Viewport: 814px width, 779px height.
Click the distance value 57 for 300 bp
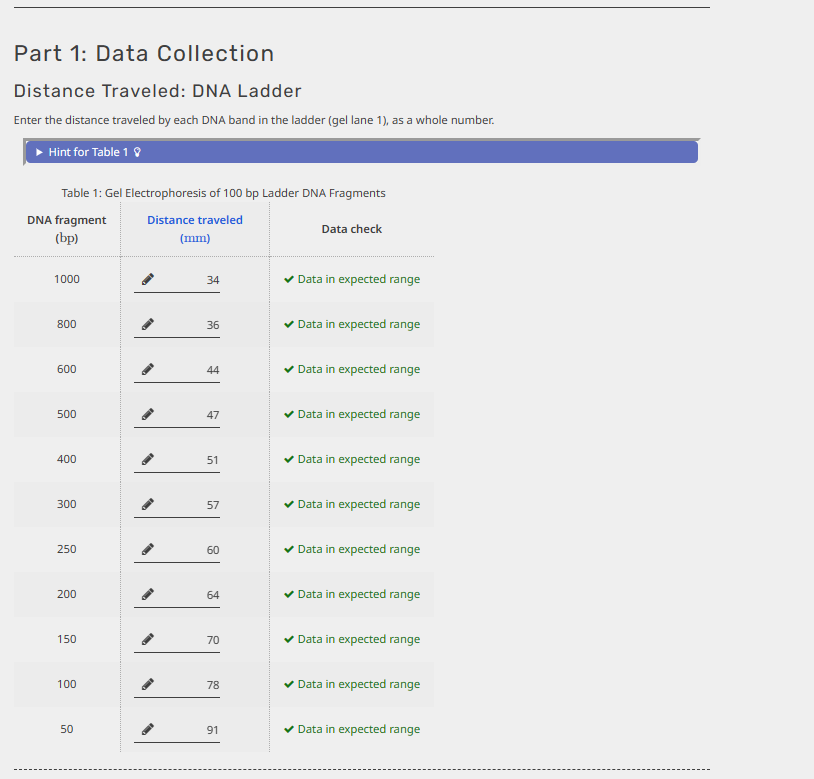click(195, 505)
